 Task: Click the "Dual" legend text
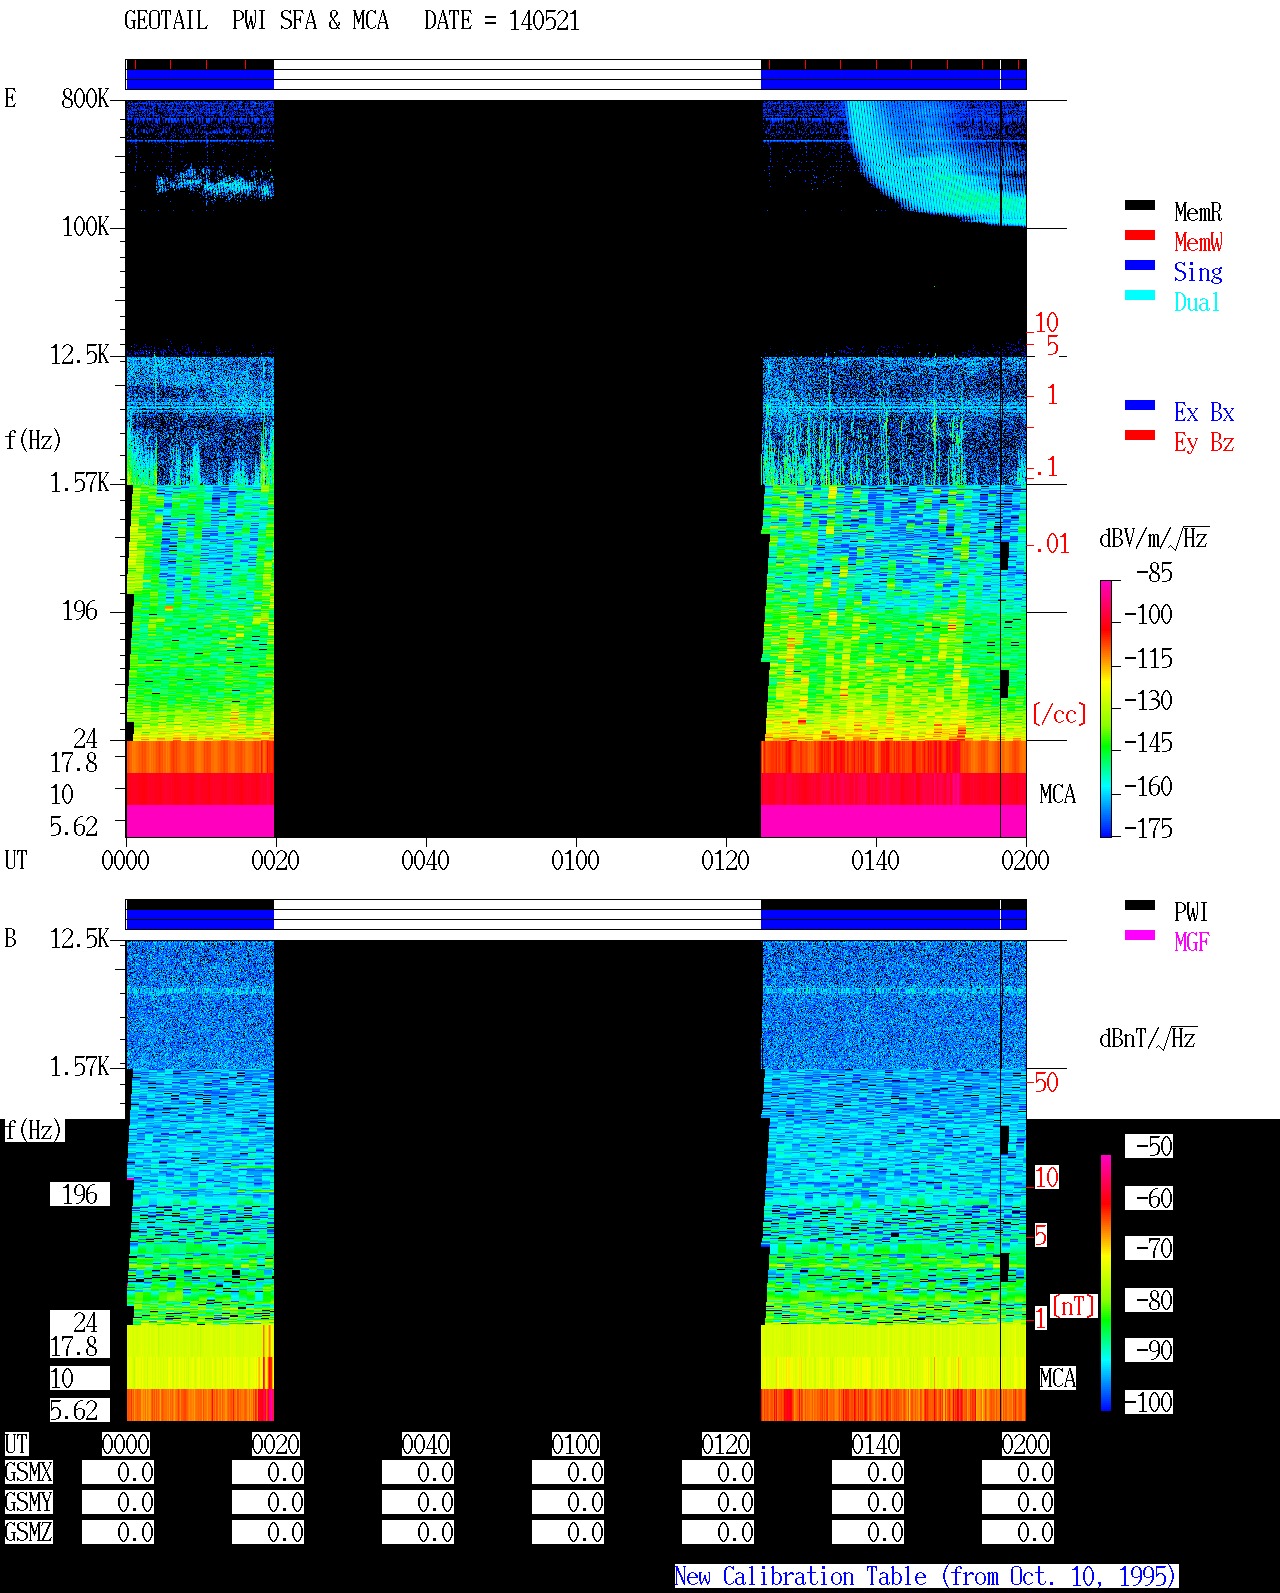click(1197, 302)
